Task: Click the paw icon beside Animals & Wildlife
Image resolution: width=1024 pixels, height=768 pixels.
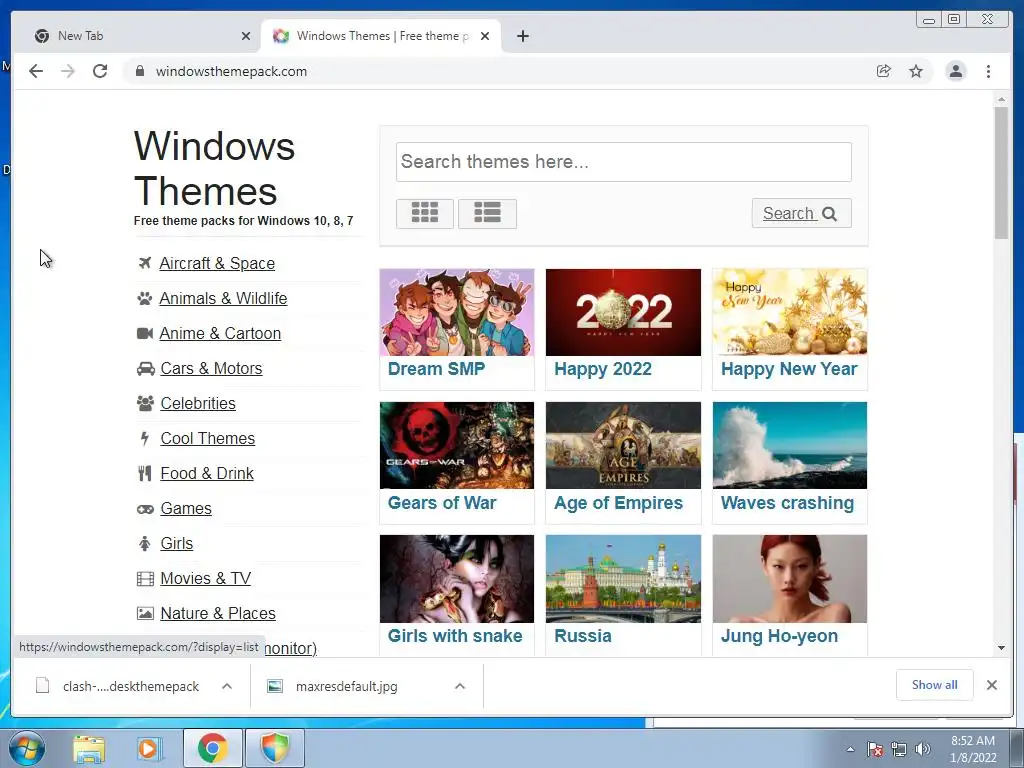Action: [x=145, y=298]
